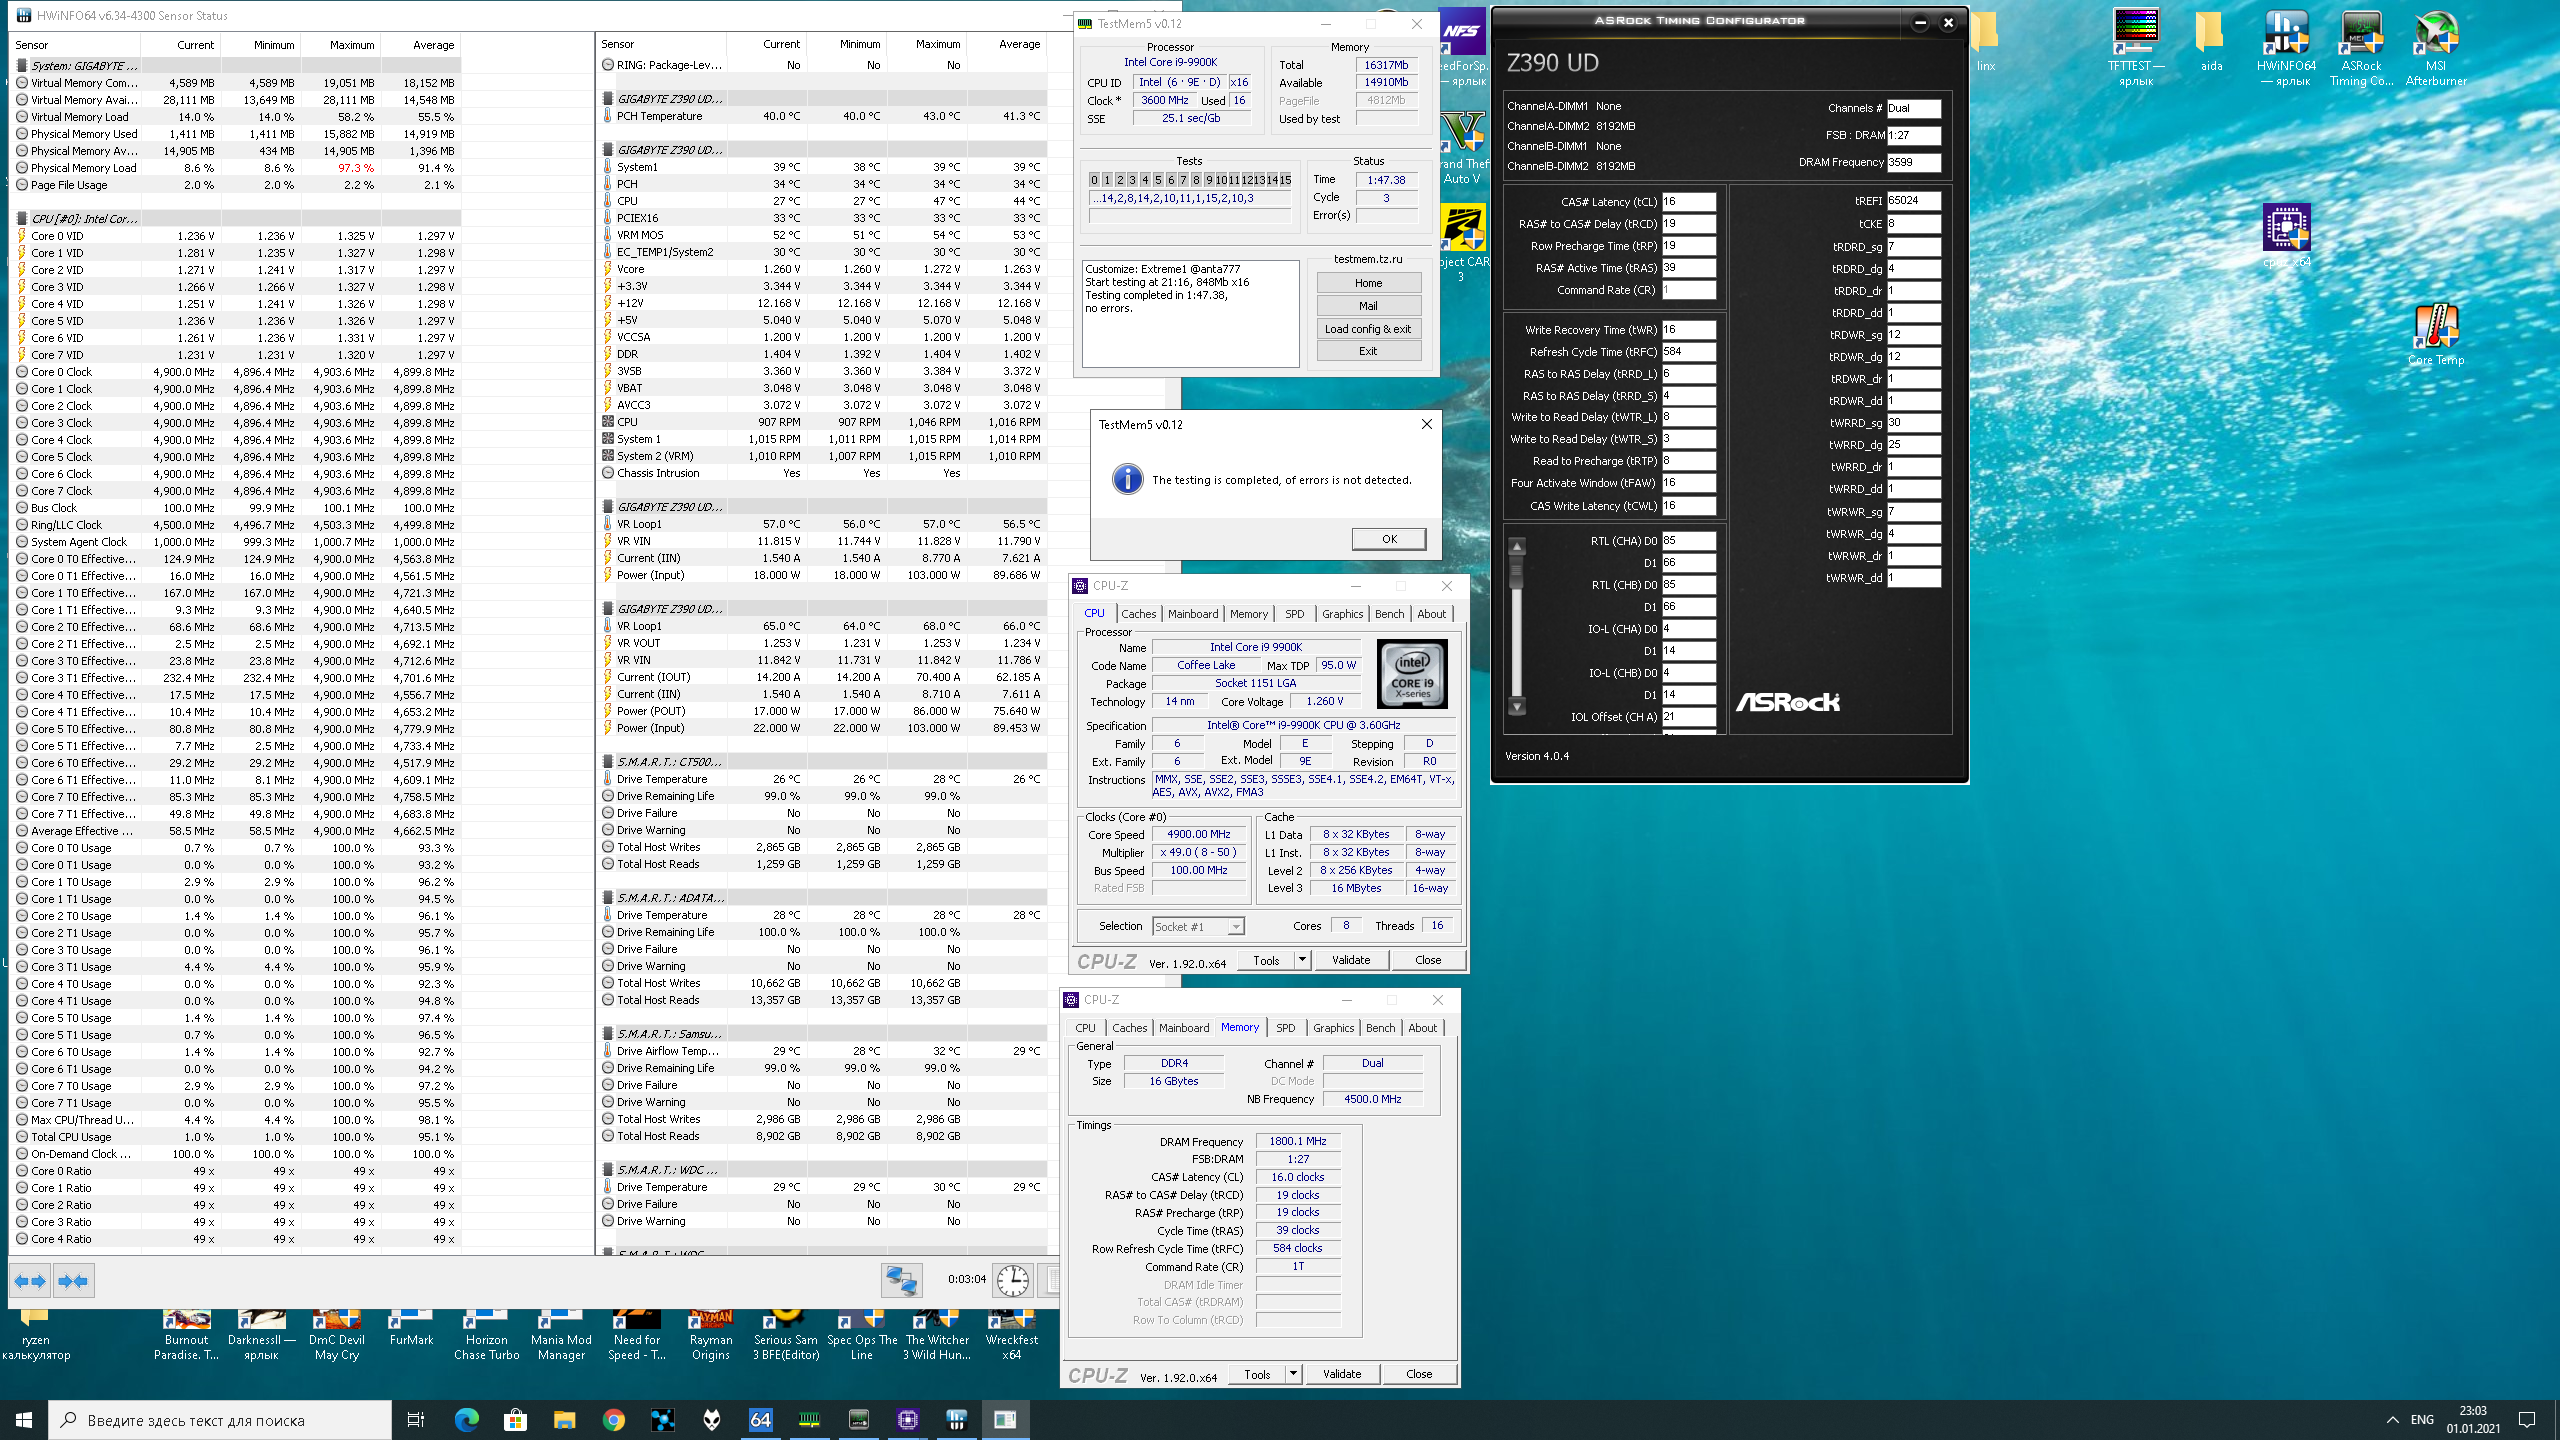
Task: Open HWiNFO network remote monitoring icon
Action: tap(901, 1280)
